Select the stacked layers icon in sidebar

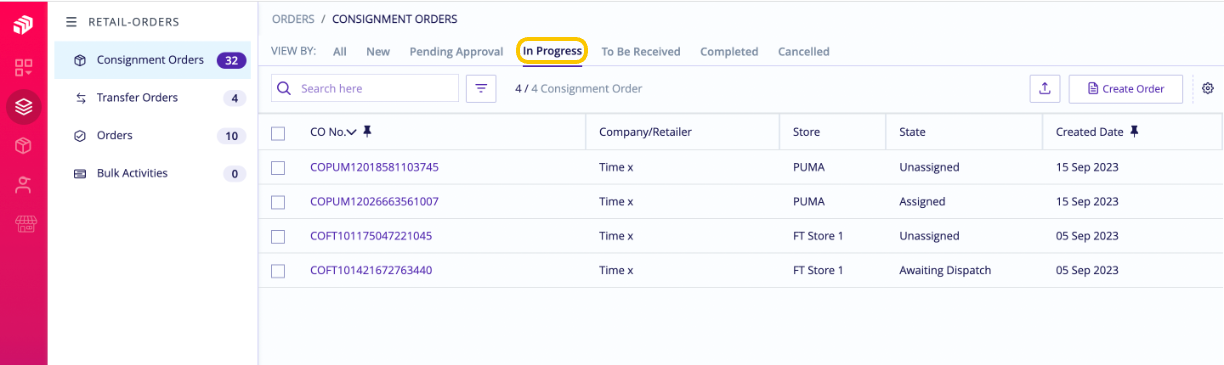coord(23,106)
